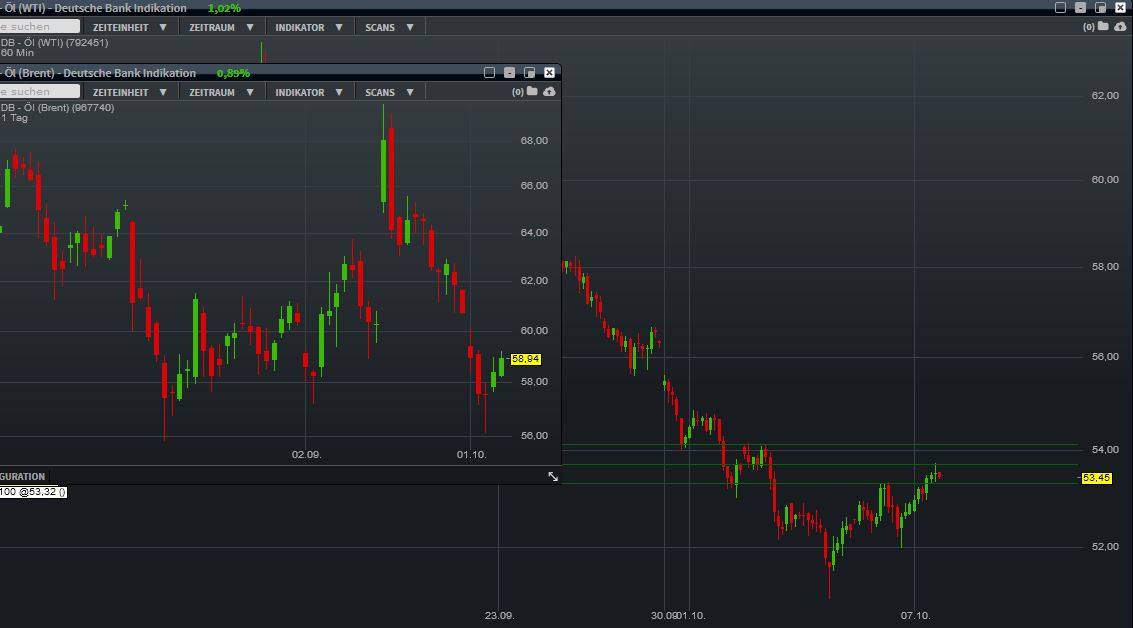Select the order entry showing 100 @53,32
This screenshot has height=628, width=1133.
[x=33, y=492]
